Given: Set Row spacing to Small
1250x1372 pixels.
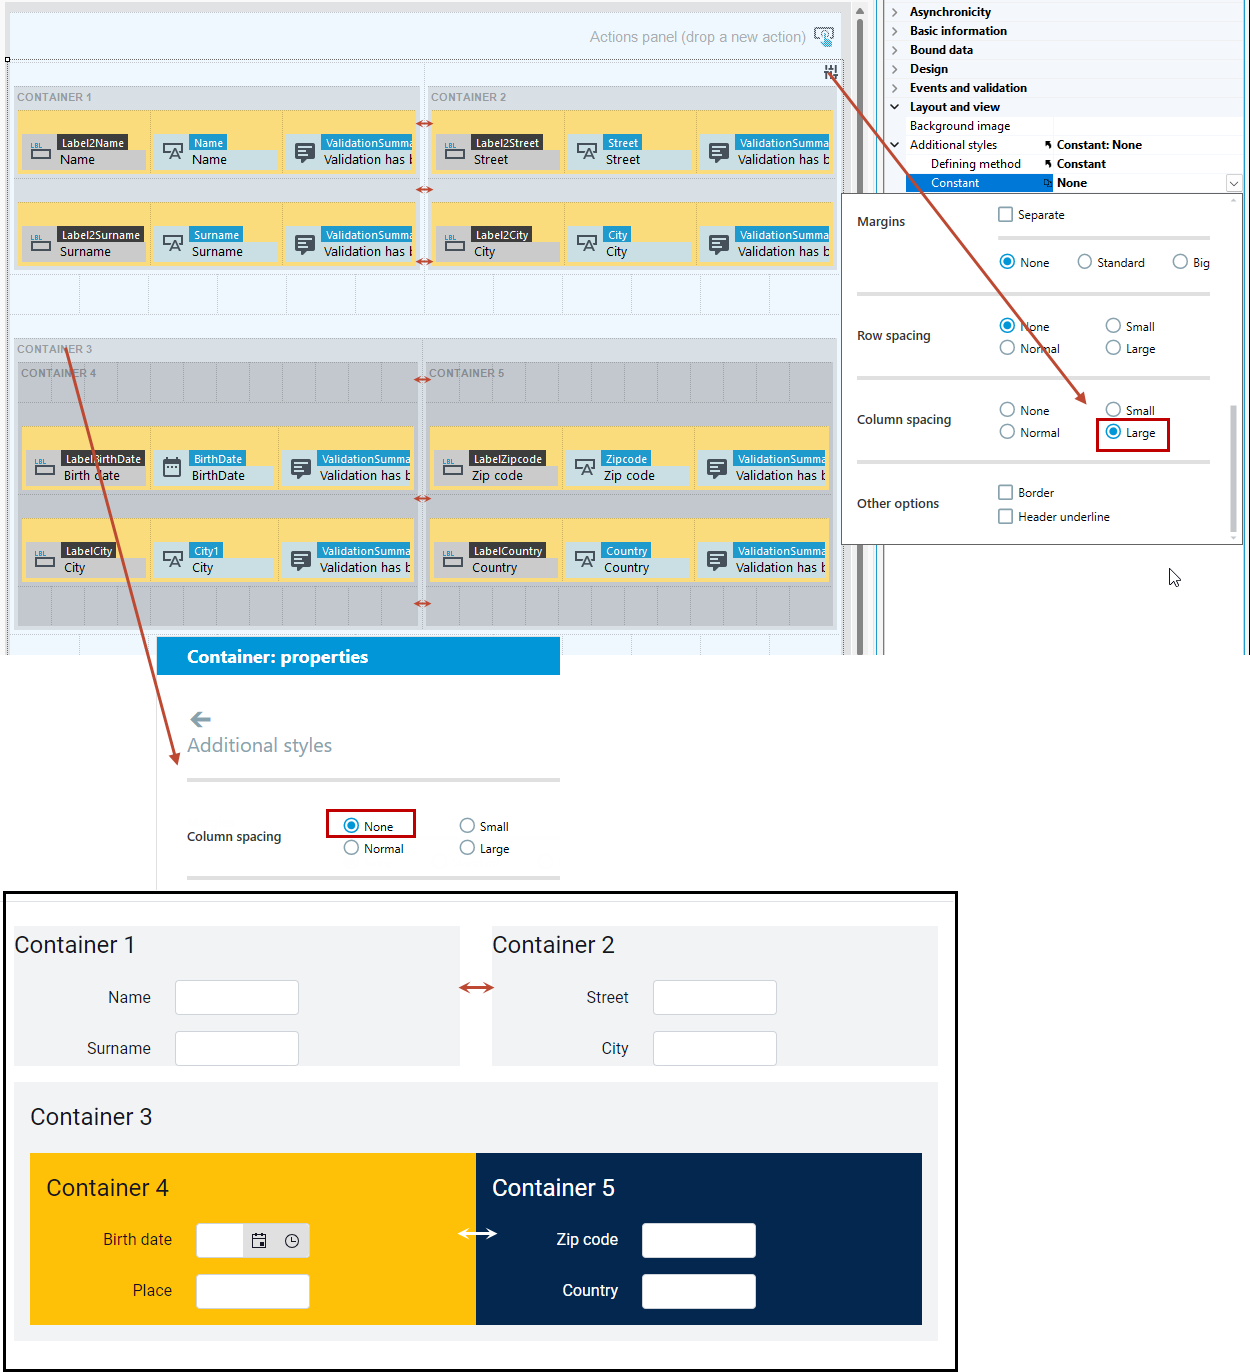Looking at the screenshot, I should pos(1113,326).
